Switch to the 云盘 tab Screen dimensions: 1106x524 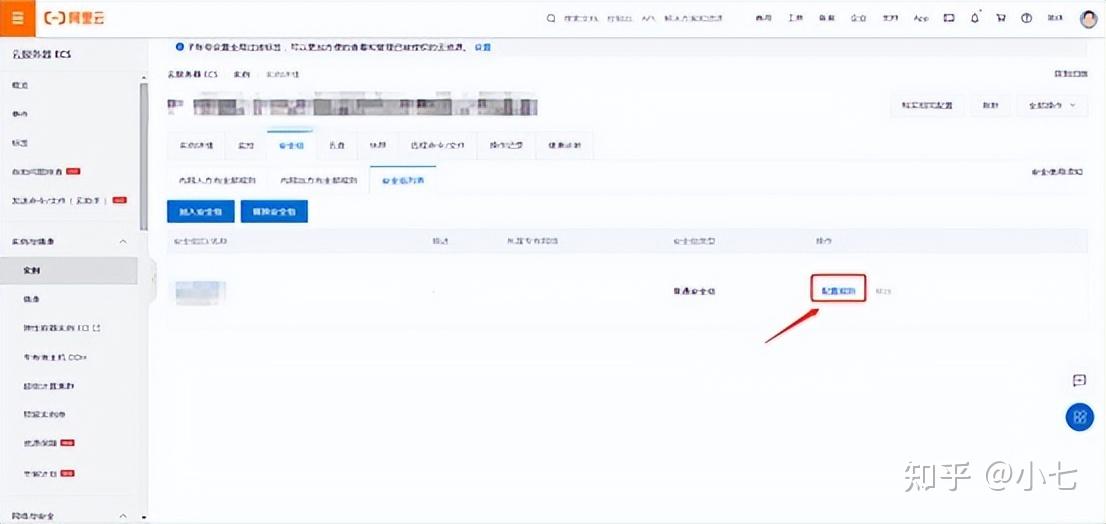[336, 145]
